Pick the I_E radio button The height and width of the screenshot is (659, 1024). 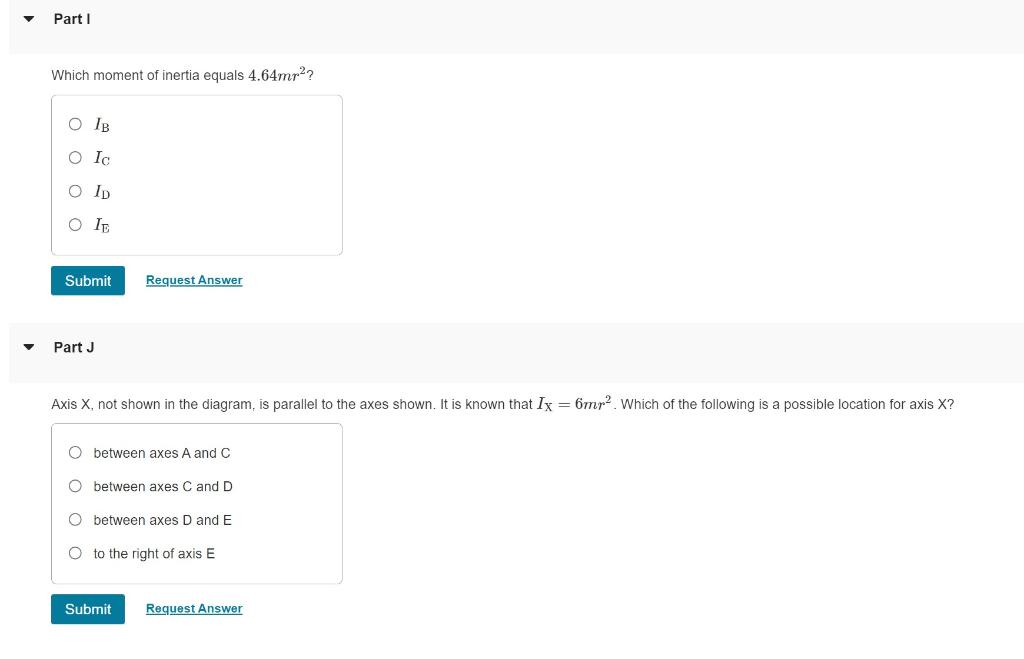click(x=75, y=224)
